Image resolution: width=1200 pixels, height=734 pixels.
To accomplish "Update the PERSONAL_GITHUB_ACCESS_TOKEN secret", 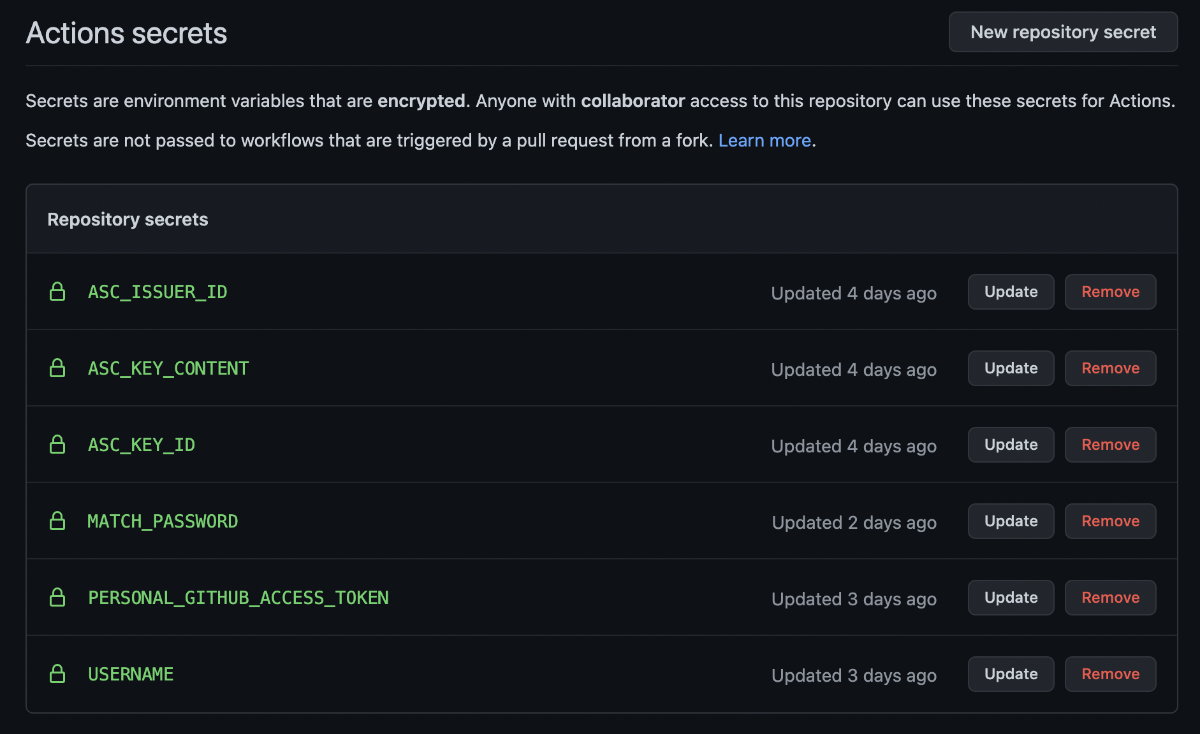I will (1011, 598).
